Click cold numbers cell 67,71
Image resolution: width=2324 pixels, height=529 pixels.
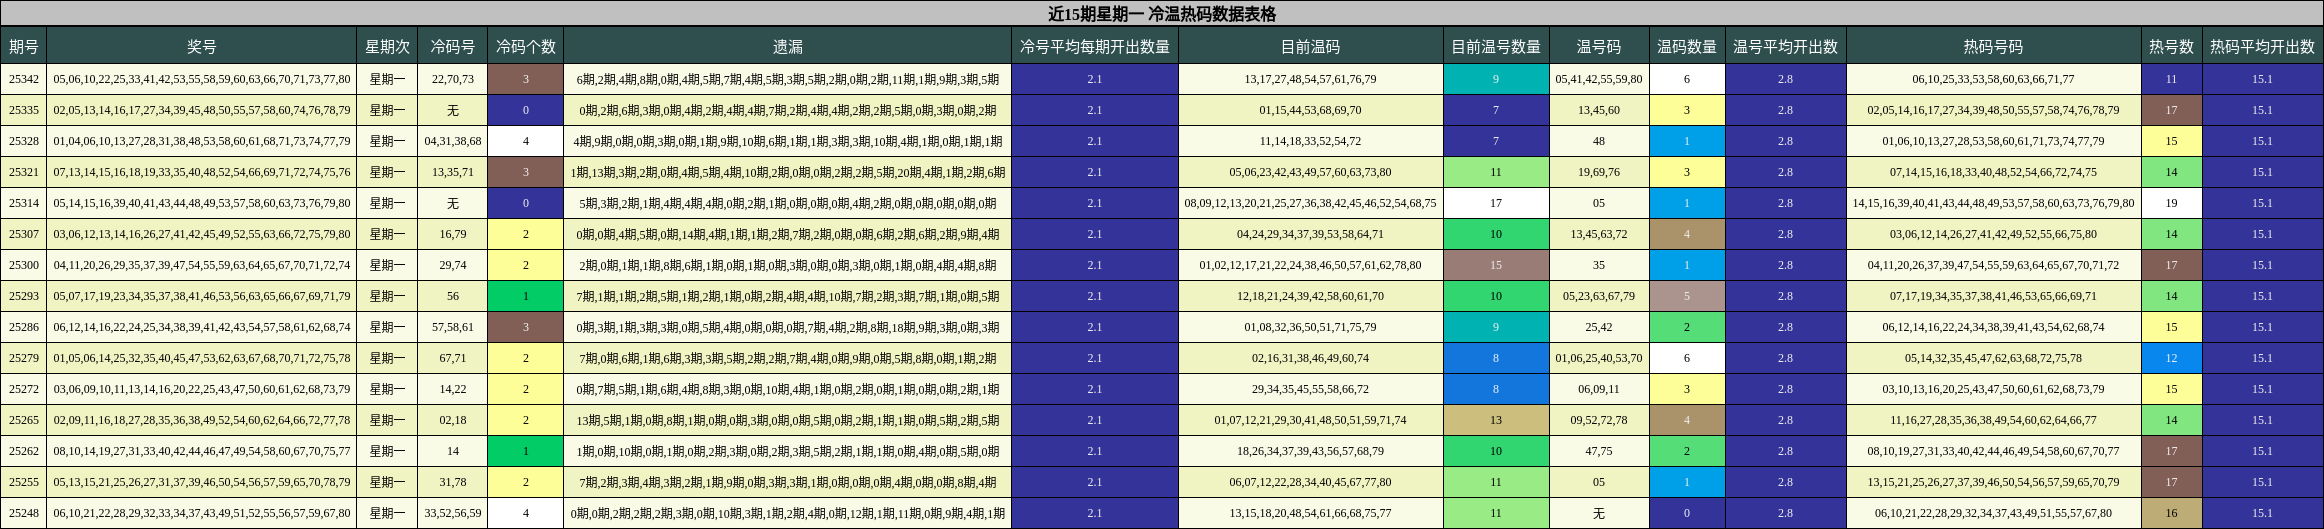(453, 358)
